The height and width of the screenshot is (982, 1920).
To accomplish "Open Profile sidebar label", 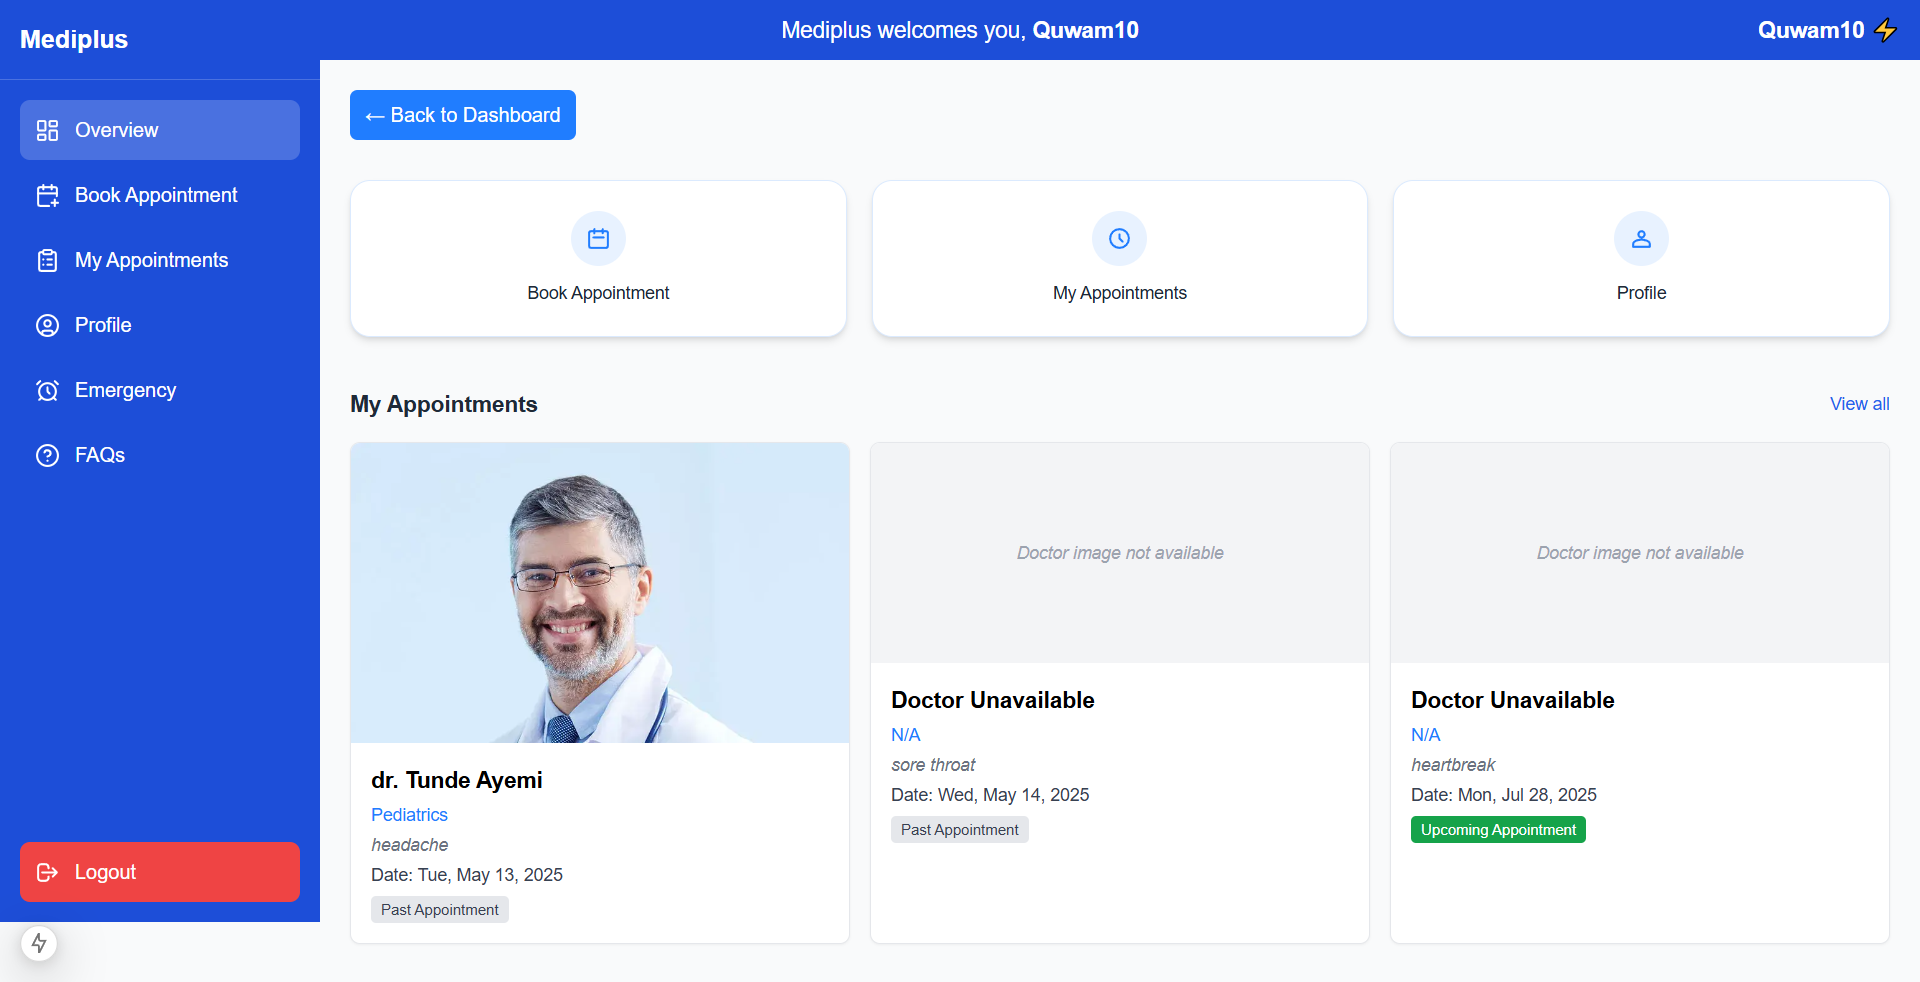I will click(x=103, y=325).
